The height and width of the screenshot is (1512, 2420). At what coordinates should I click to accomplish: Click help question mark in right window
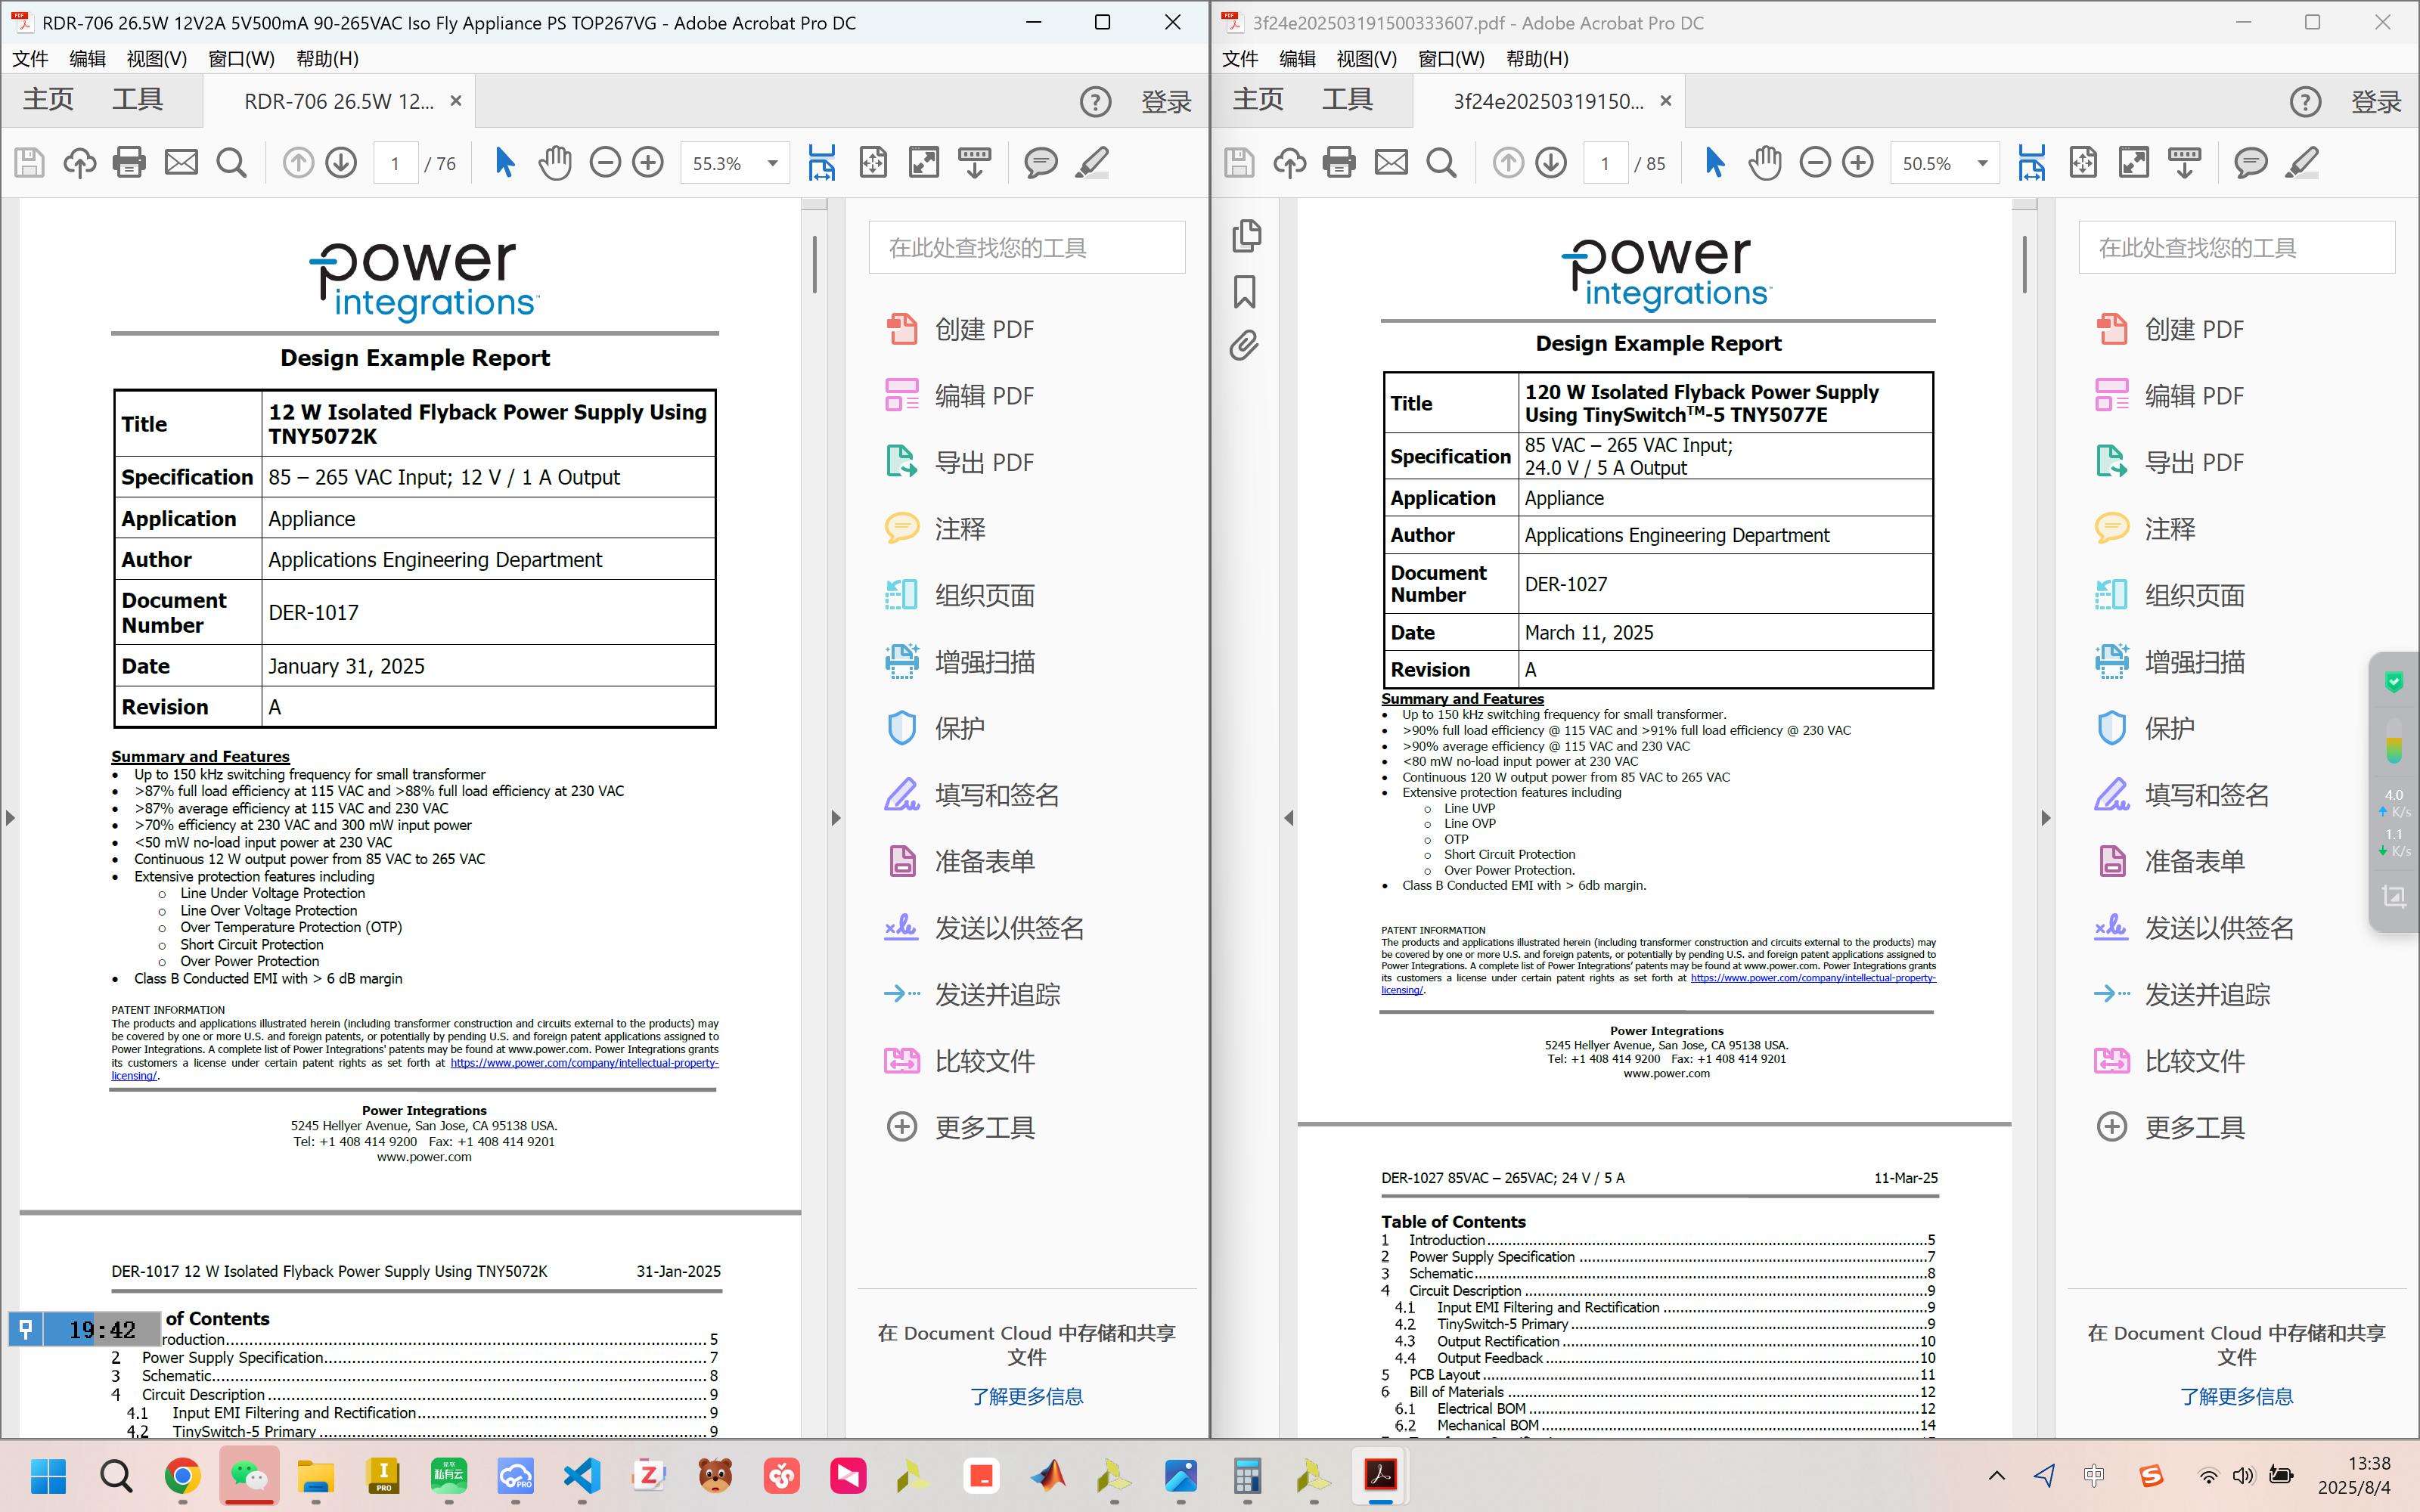click(2306, 101)
